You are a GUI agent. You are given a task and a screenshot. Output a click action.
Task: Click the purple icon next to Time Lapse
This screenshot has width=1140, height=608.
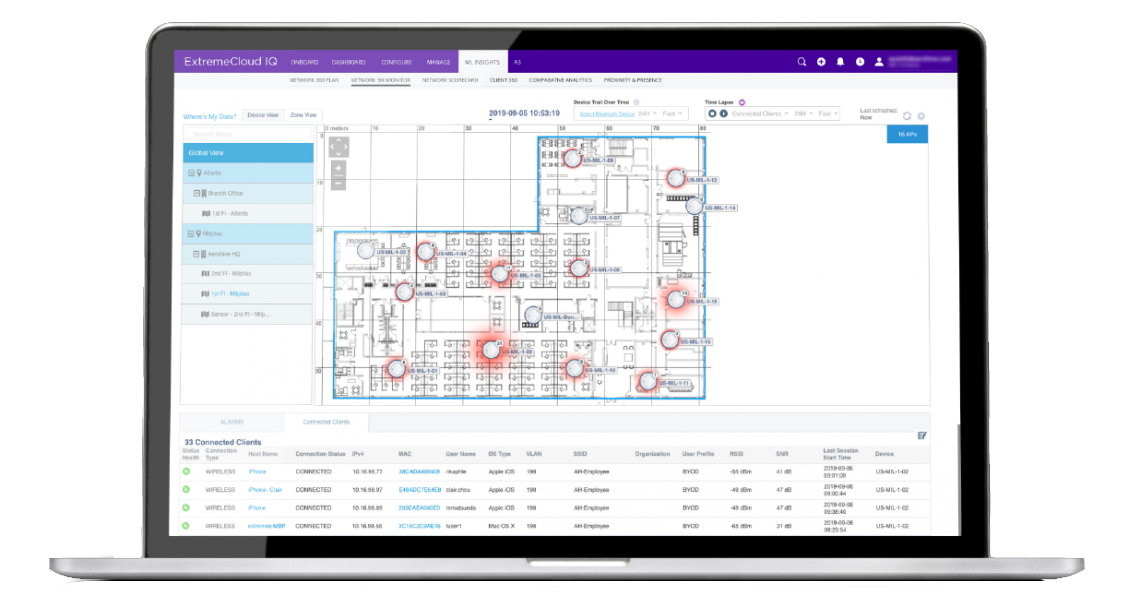click(x=742, y=103)
